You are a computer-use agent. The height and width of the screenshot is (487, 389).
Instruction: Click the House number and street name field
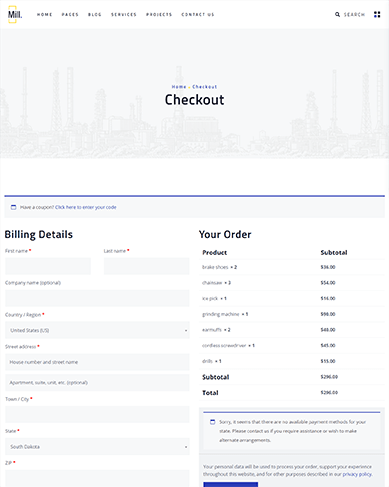pos(97,362)
